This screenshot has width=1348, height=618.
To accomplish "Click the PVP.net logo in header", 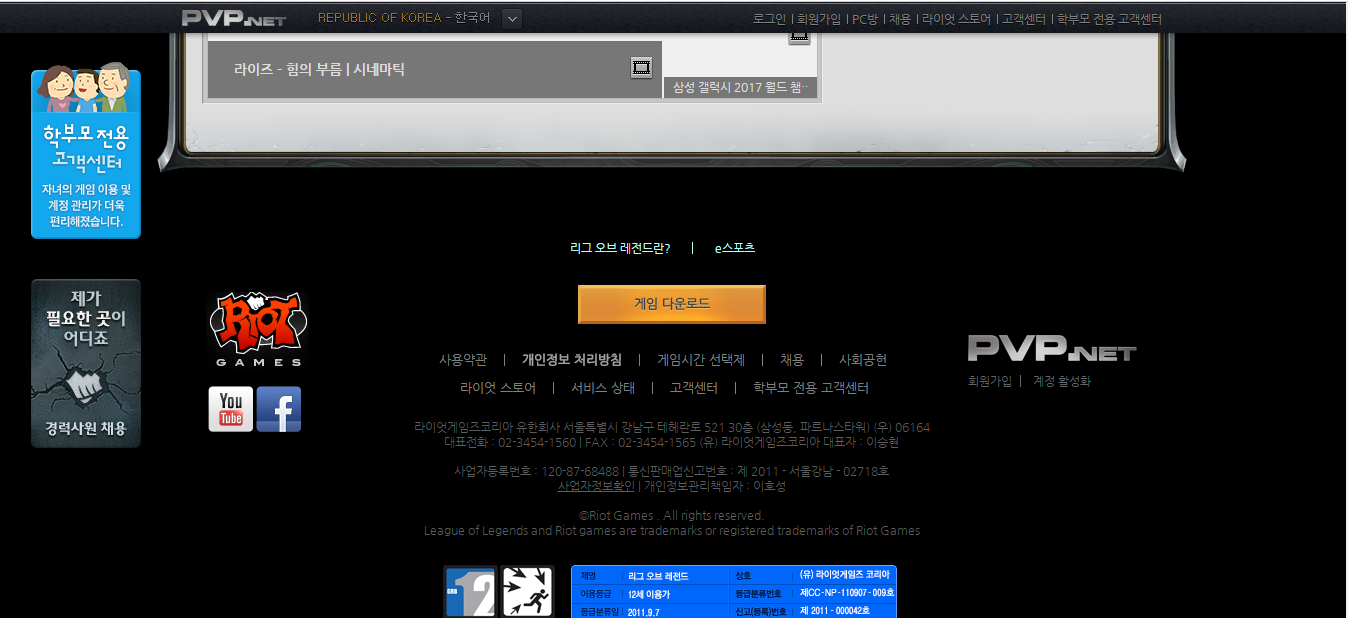I will click(234, 18).
